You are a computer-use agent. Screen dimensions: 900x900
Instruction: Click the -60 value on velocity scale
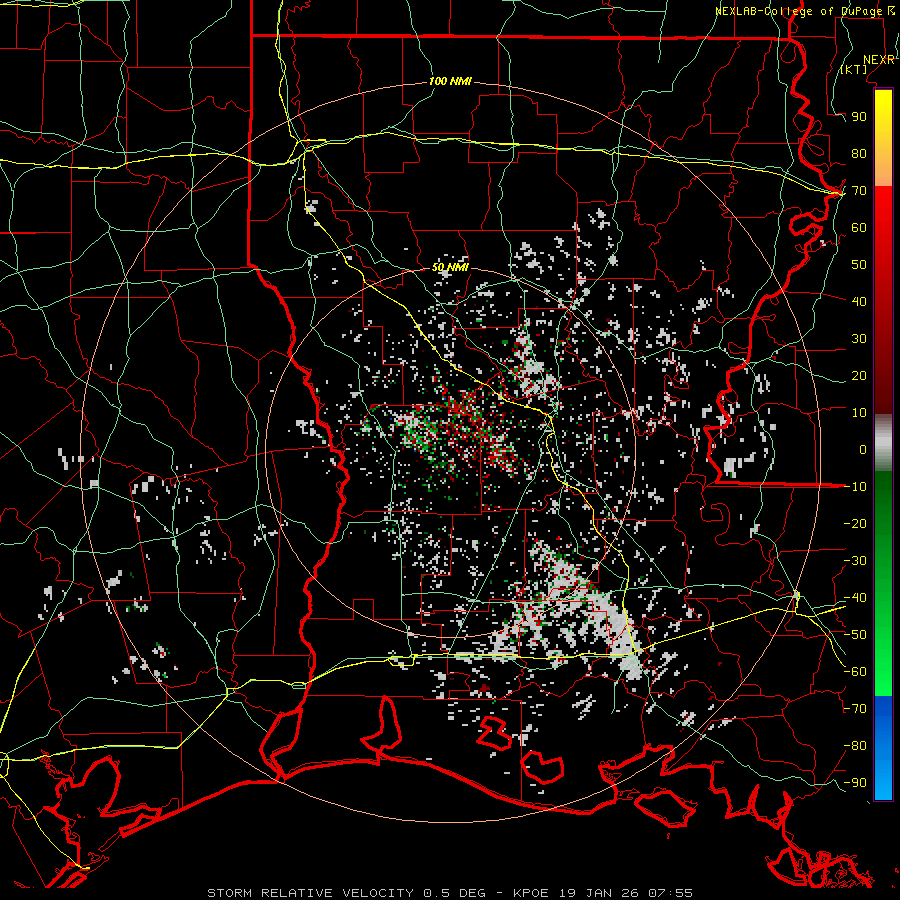point(855,672)
